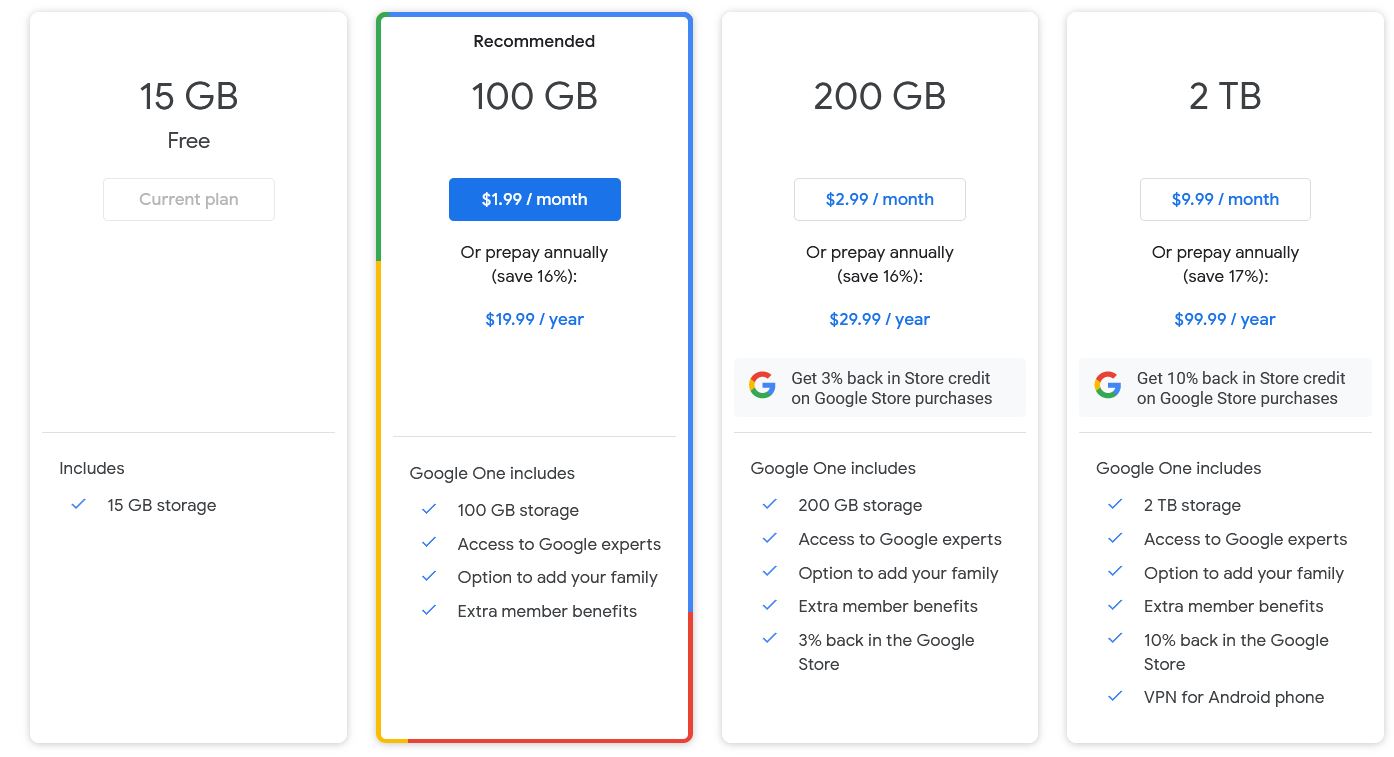Image resolution: width=1394 pixels, height=757 pixels.
Task: Click checkmark beside 15 GB storage
Action: [x=79, y=505]
